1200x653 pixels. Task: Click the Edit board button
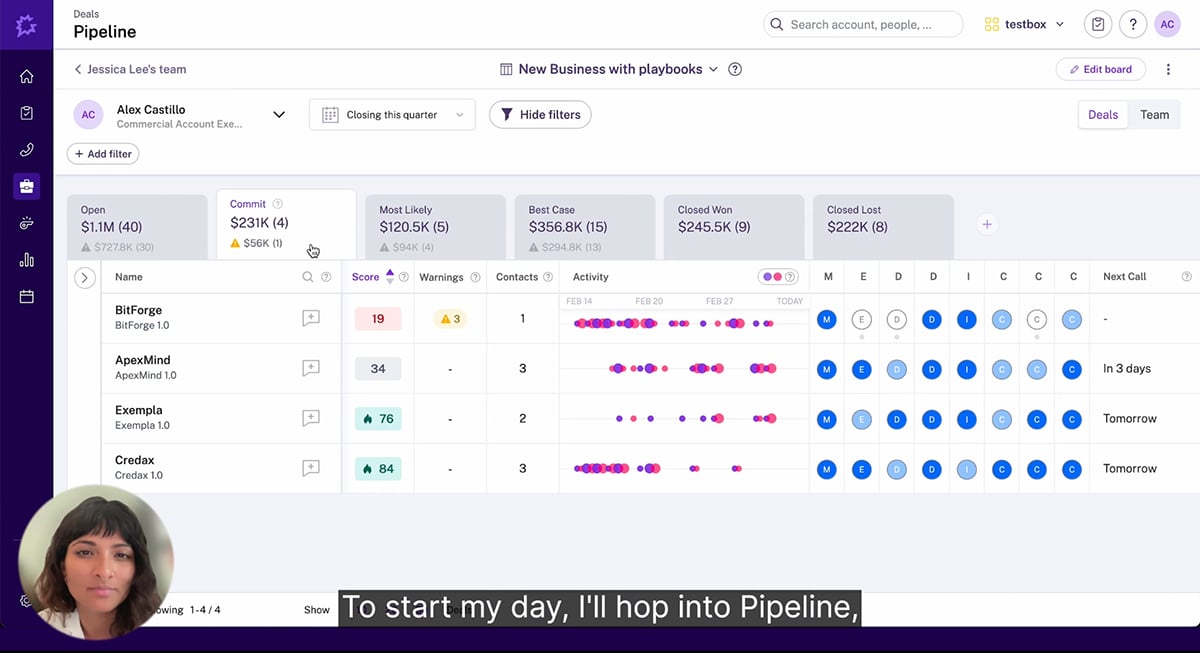1100,69
